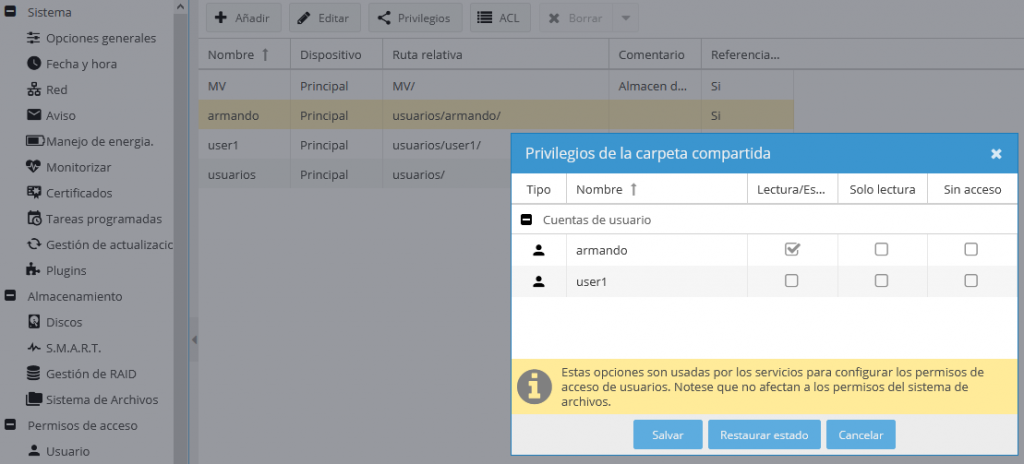This screenshot has height=464, width=1024.
Task: Open Fecha y hora clock icon
Action: click(34, 64)
